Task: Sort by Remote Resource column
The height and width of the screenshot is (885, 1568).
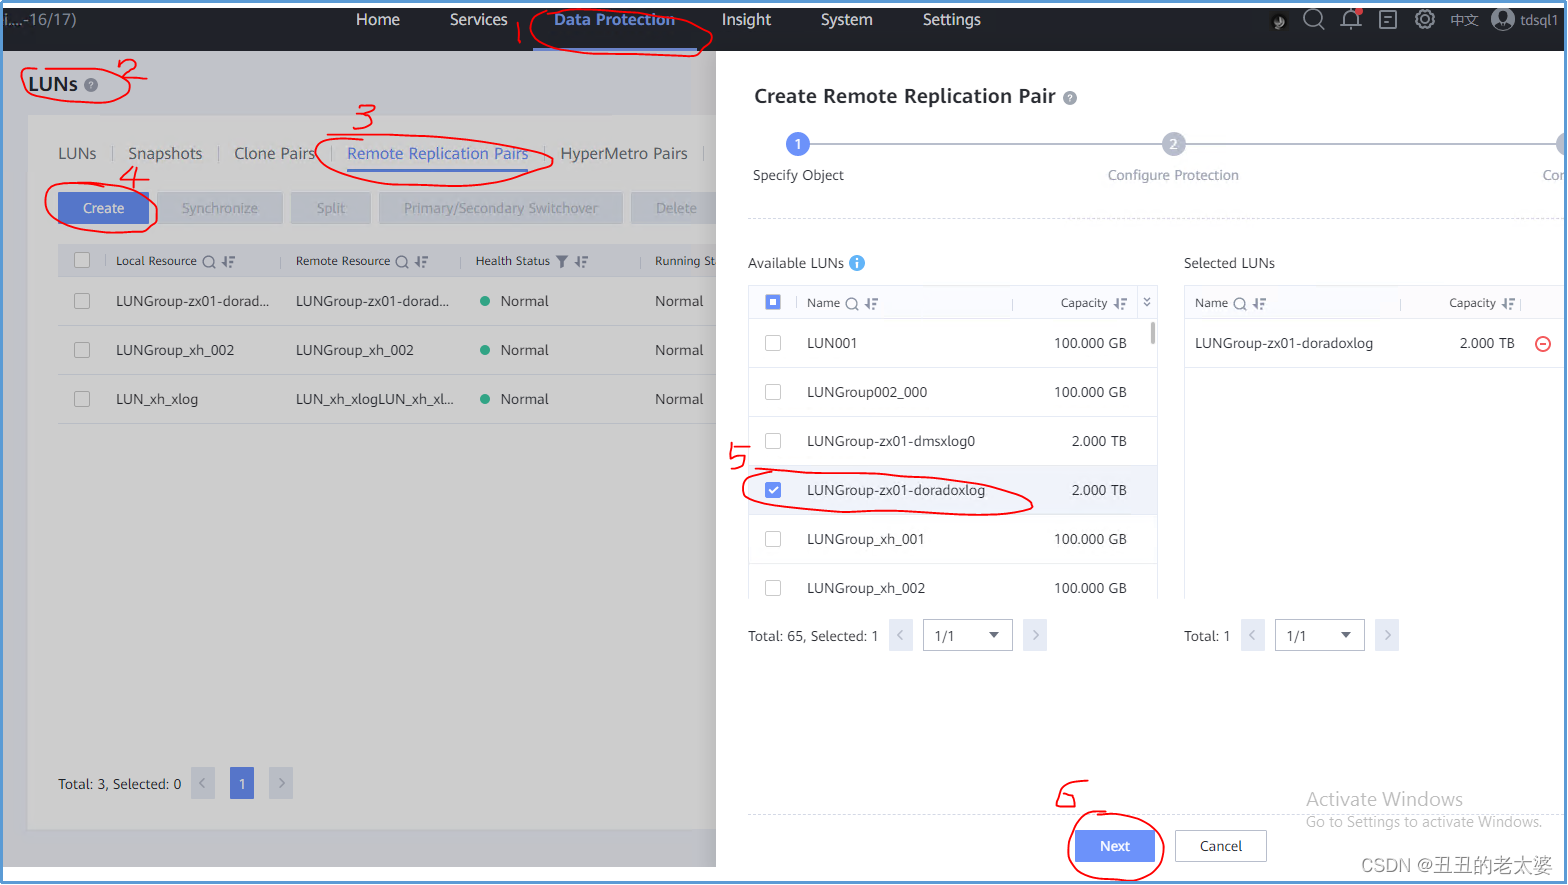Action: (x=421, y=262)
